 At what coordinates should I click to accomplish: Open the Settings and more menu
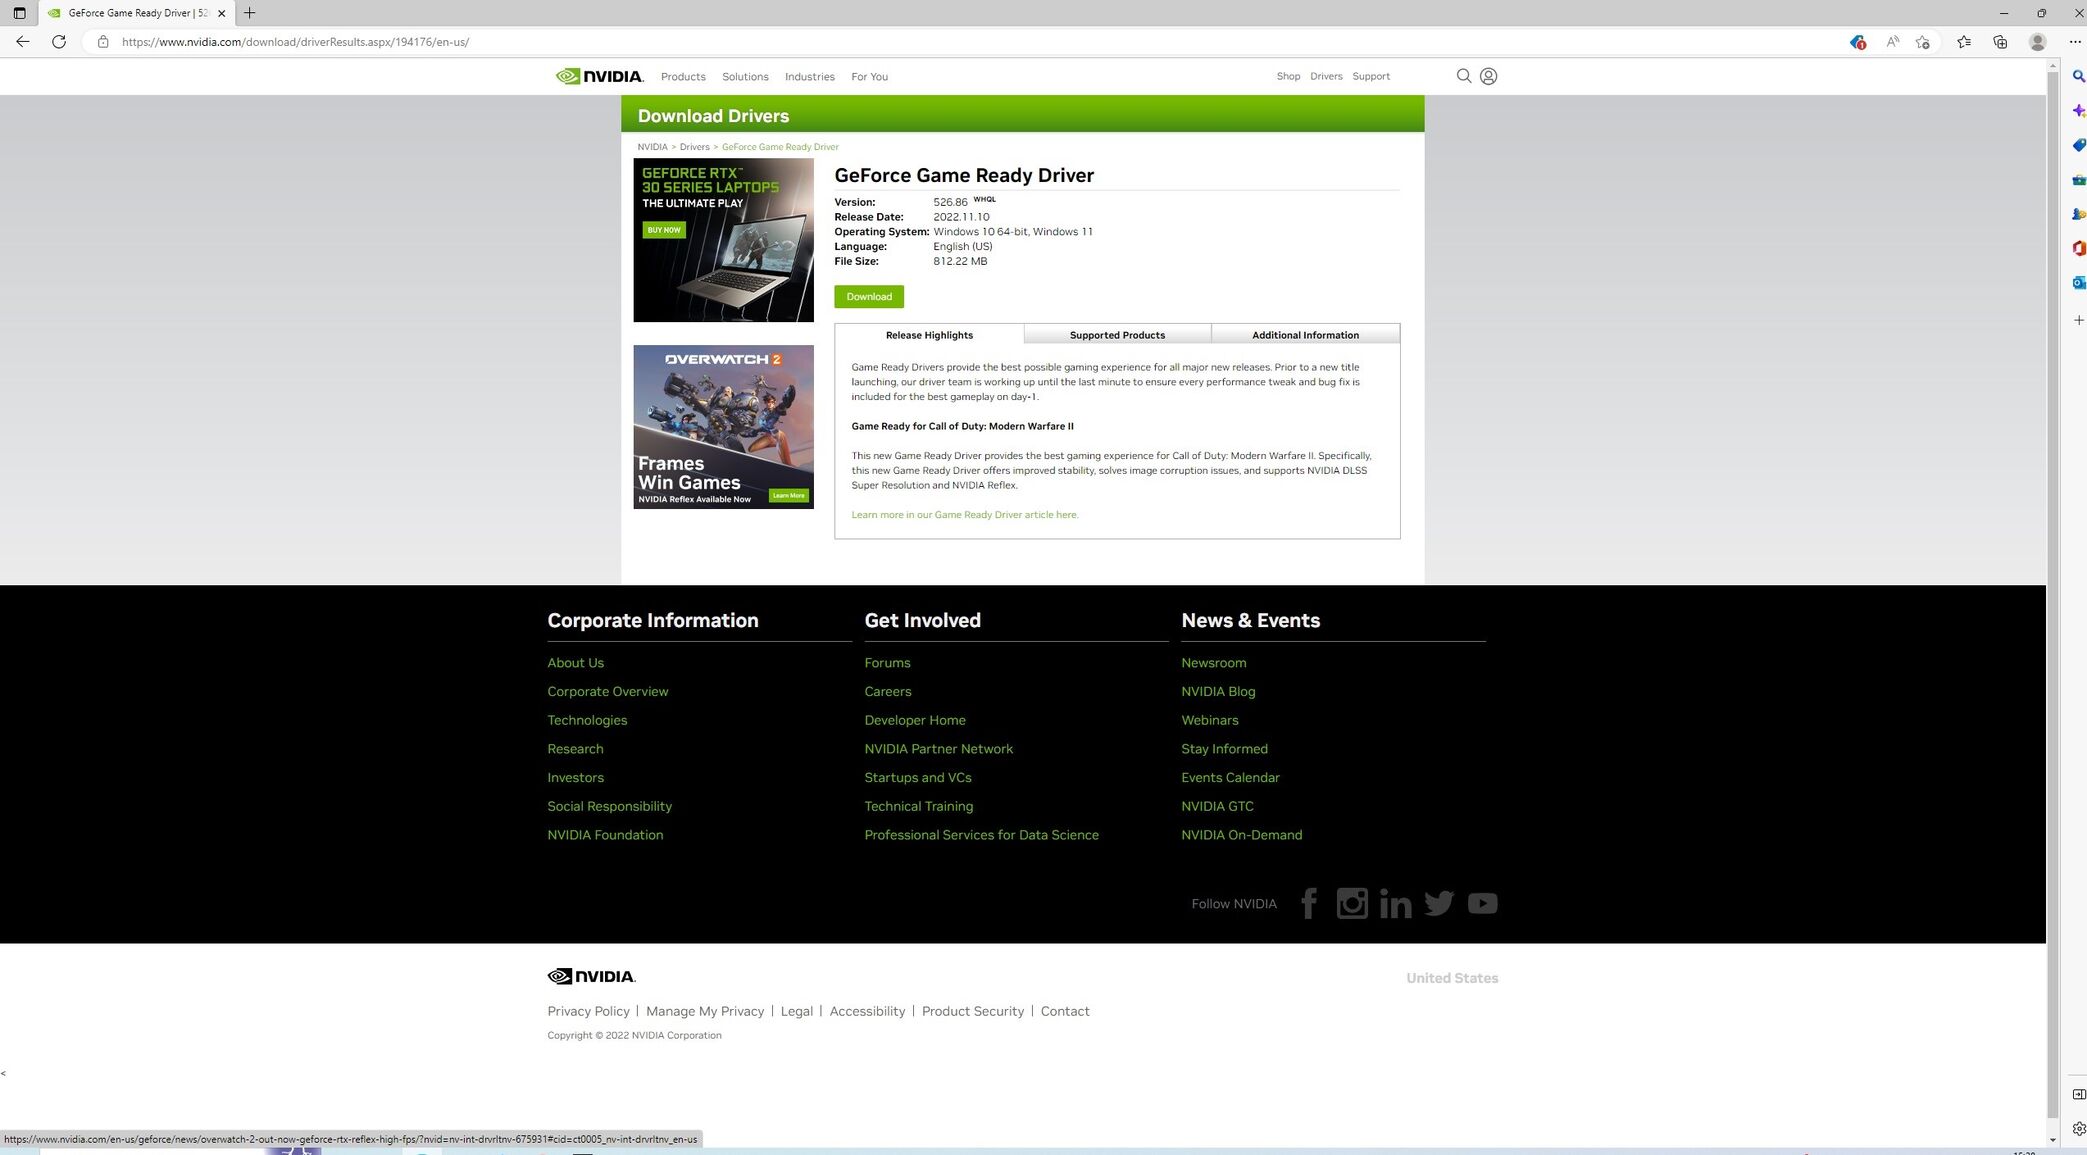click(2074, 42)
